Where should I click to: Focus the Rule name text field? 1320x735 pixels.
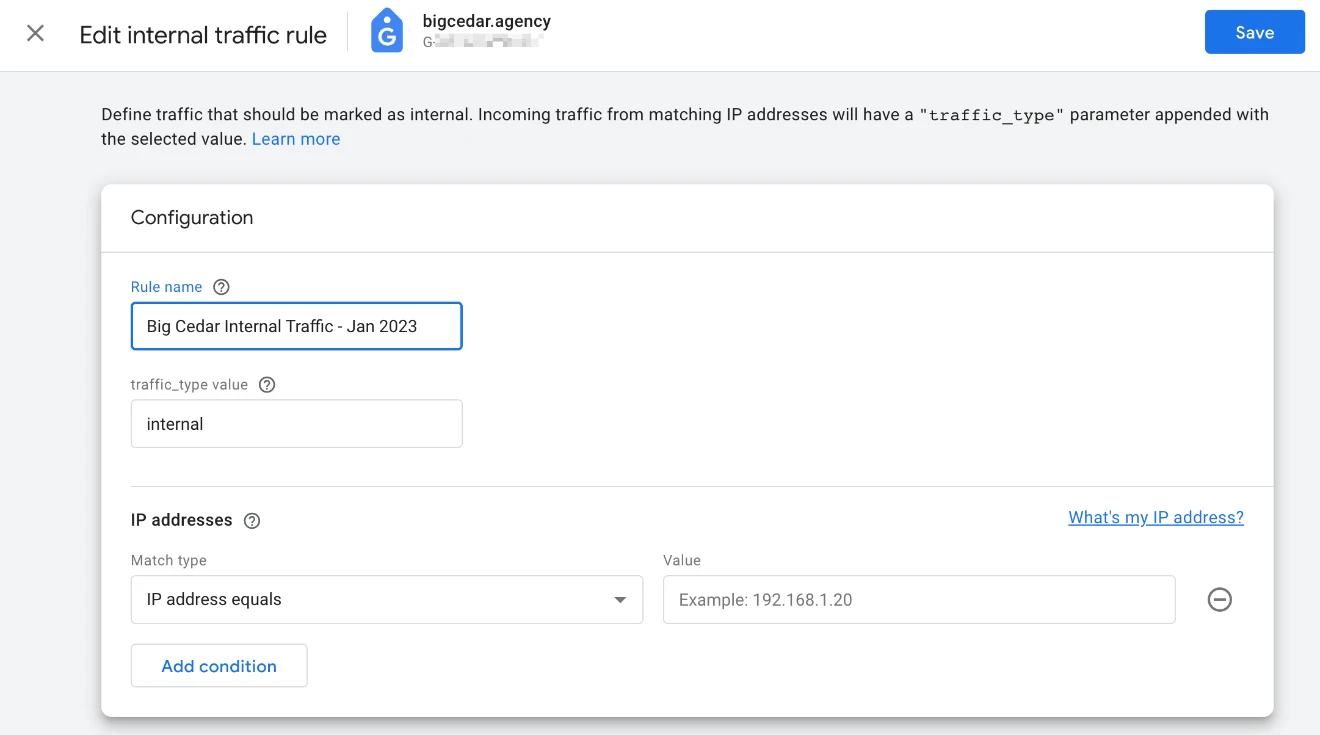click(297, 326)
